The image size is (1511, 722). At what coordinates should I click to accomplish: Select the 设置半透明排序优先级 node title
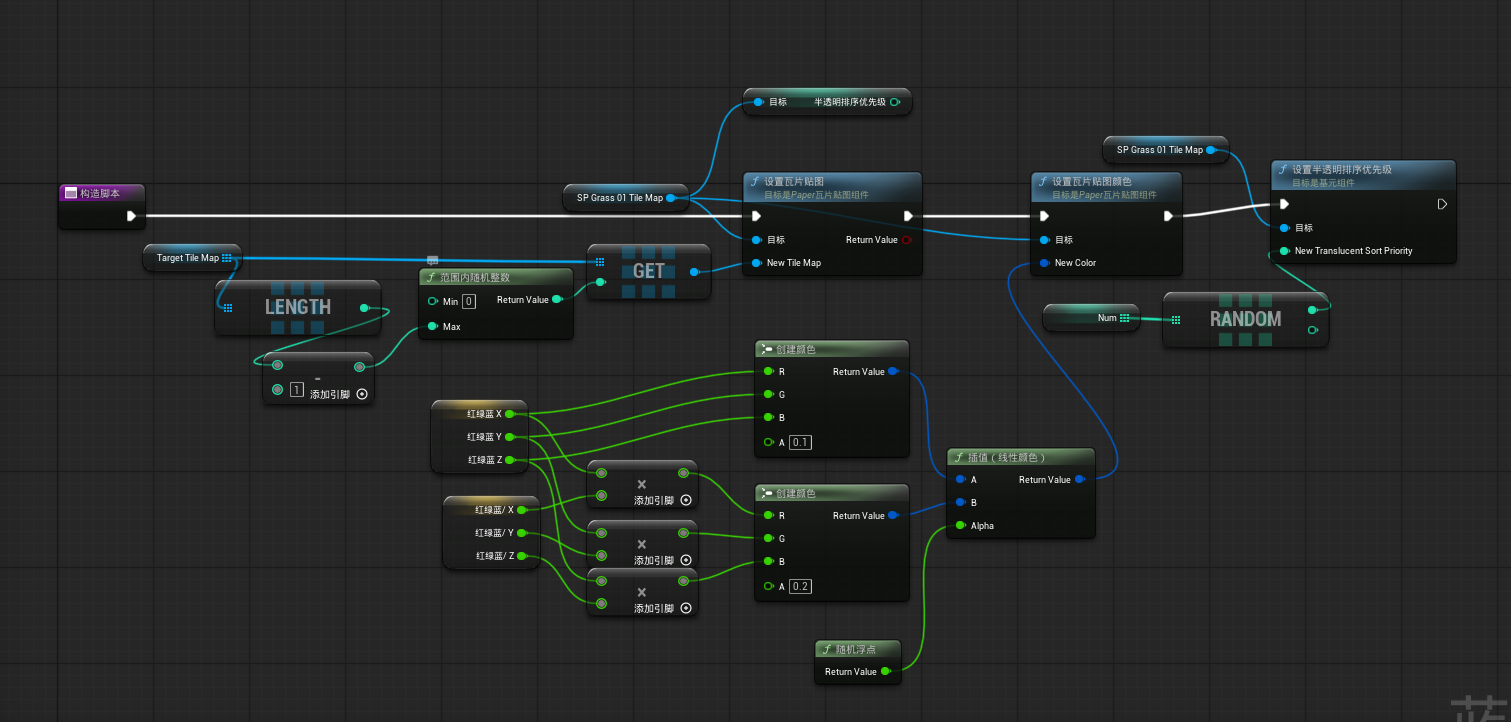[1341, 170]
